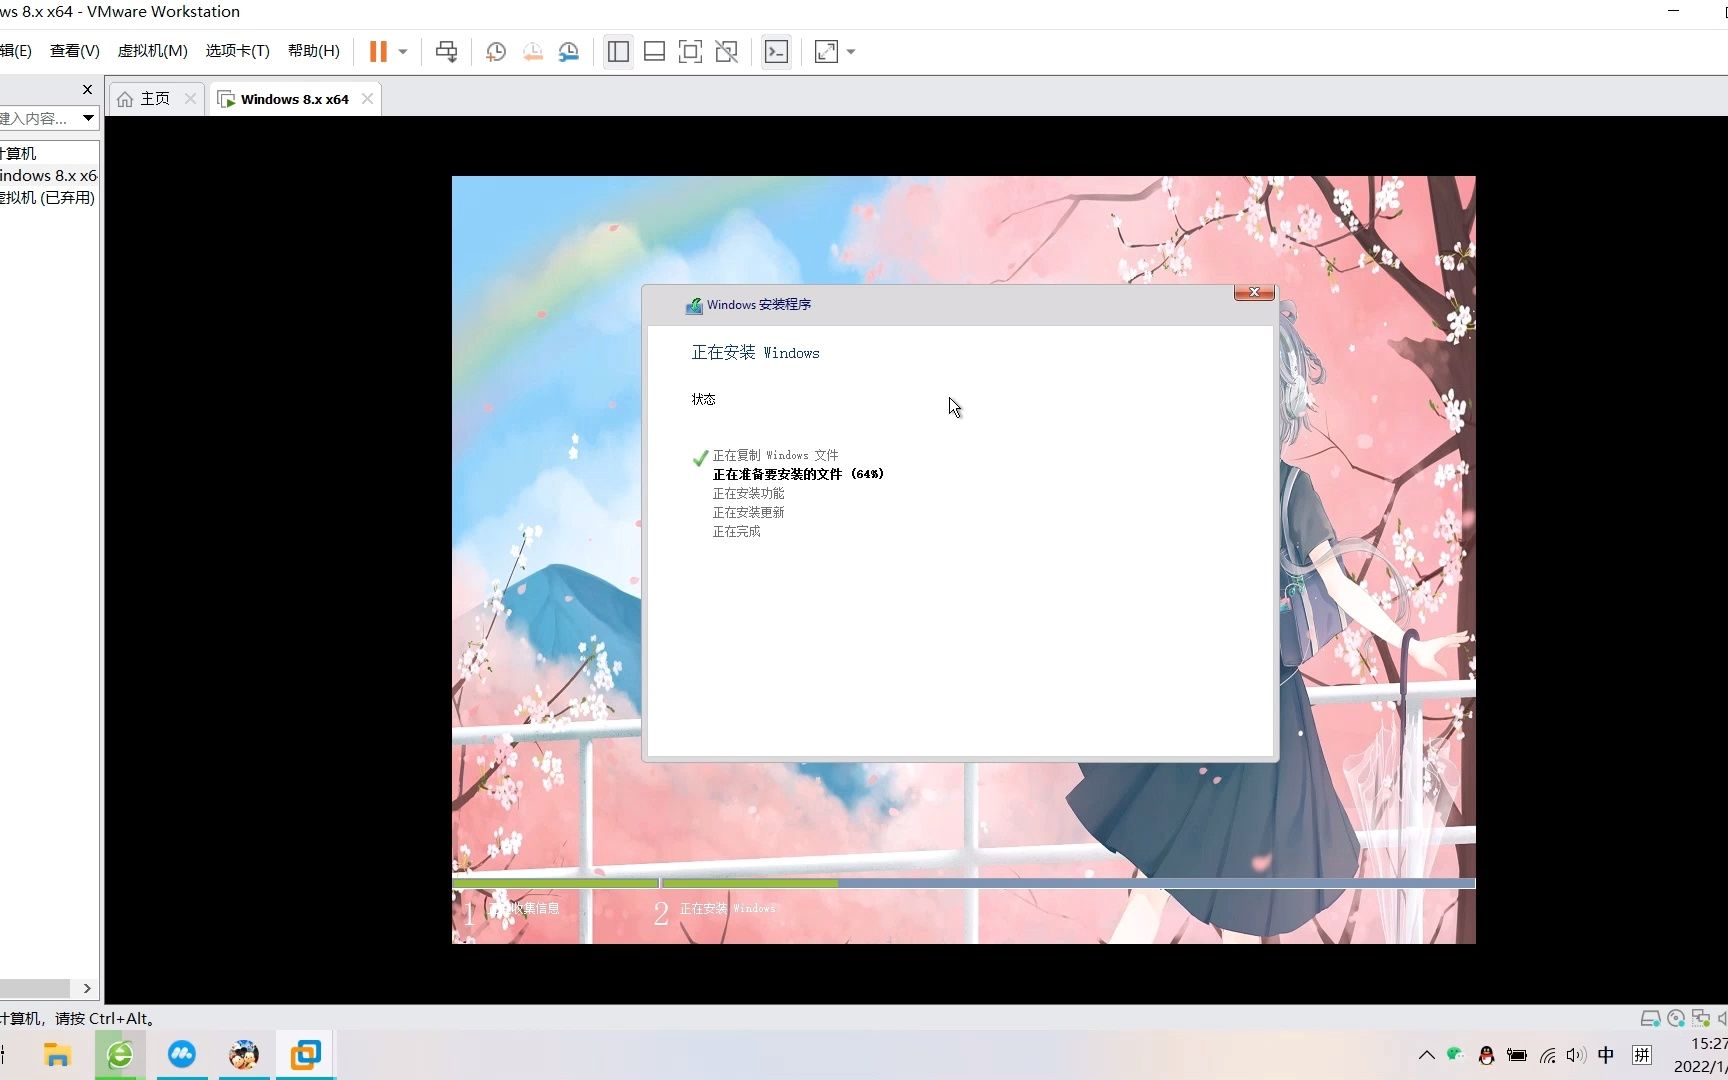Click the hard disk device status icon
1728x1080 pixels.
click(x=1650, y=1018)
